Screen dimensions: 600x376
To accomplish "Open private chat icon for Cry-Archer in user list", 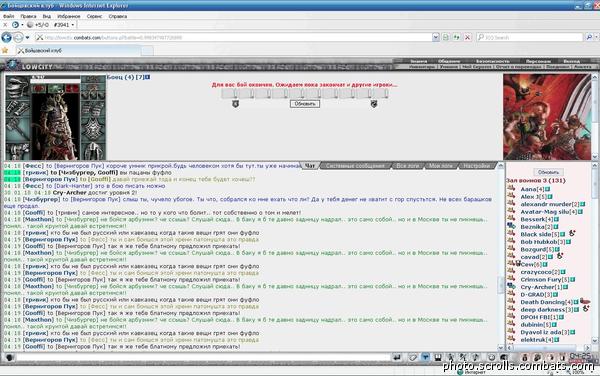I will pyautogui.click(x=511, y=286).
